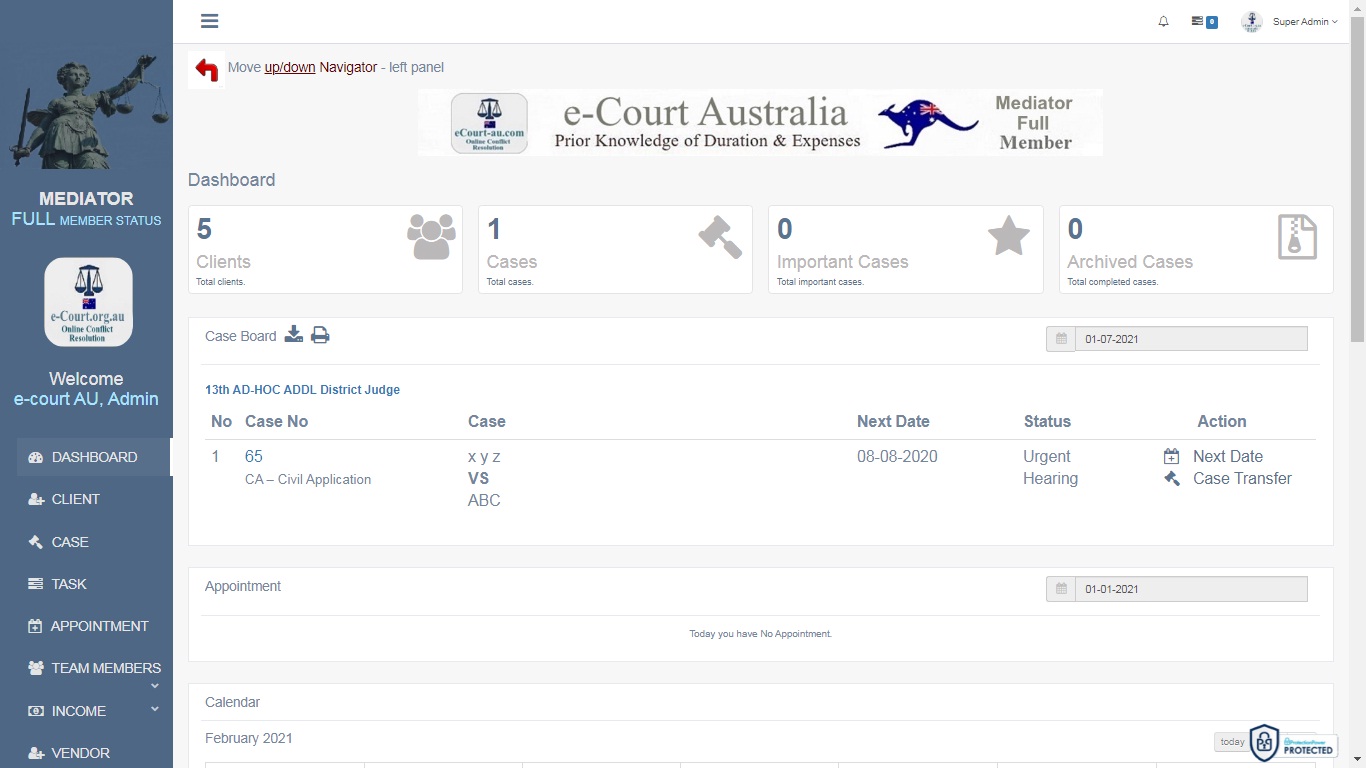Viewport: 1366px width, 768px height.
Task: Expand the Team Members submenu
Action: pyautogui.click(x=155, y=686)
